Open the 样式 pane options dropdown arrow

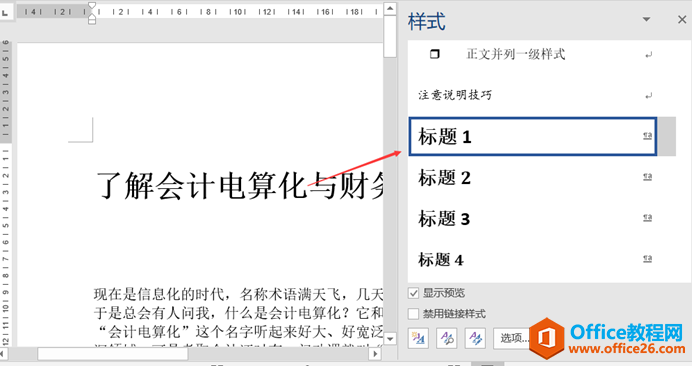tap(646, 19)
